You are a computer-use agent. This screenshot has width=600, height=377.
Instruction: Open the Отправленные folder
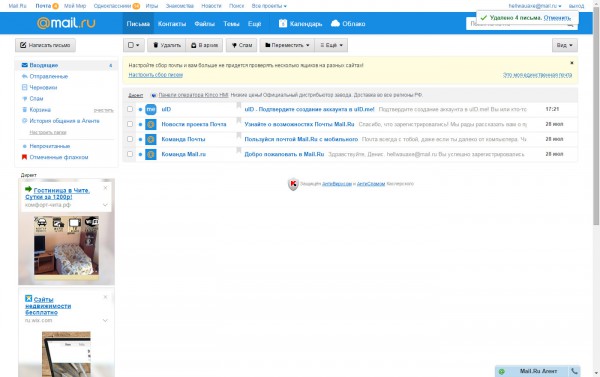(48, 76)
